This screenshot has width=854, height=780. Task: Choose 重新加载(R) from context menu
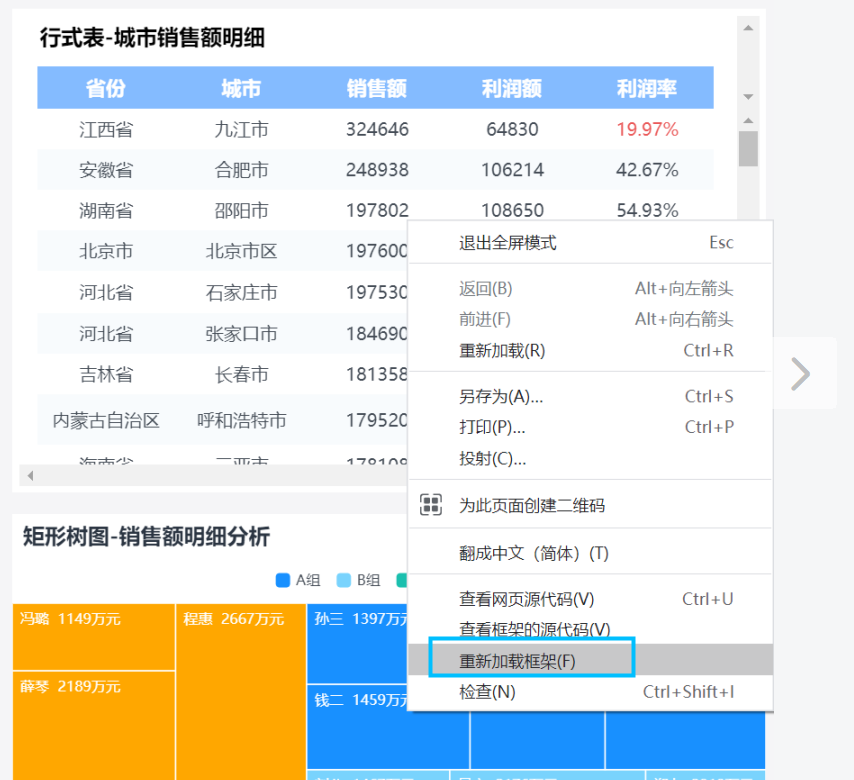coord(501,351)
